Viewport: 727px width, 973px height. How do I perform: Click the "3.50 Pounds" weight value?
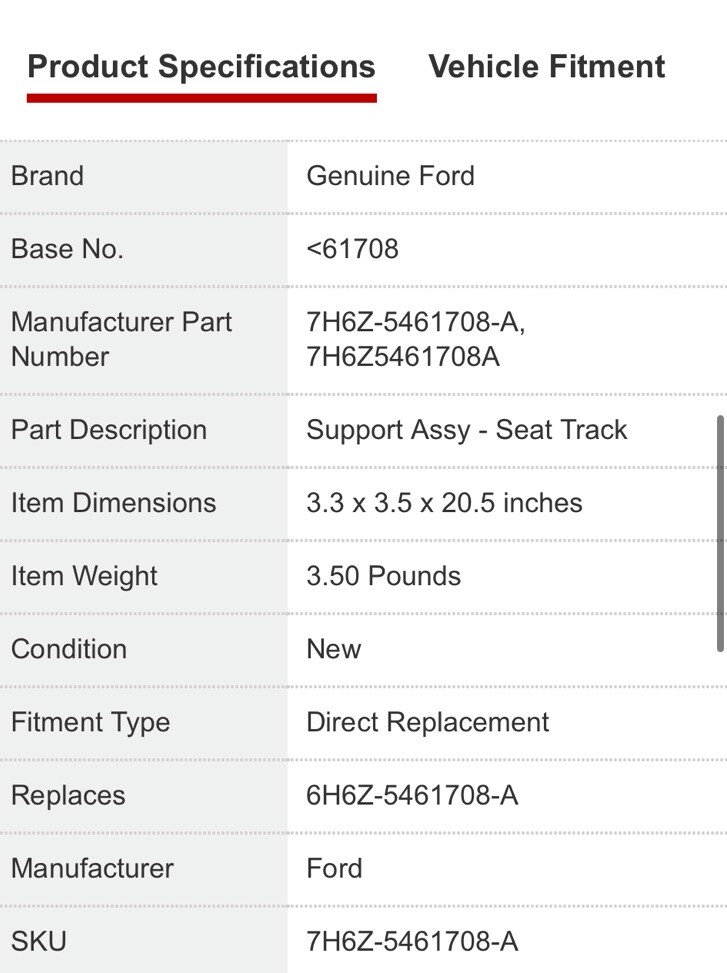point(383,576)
